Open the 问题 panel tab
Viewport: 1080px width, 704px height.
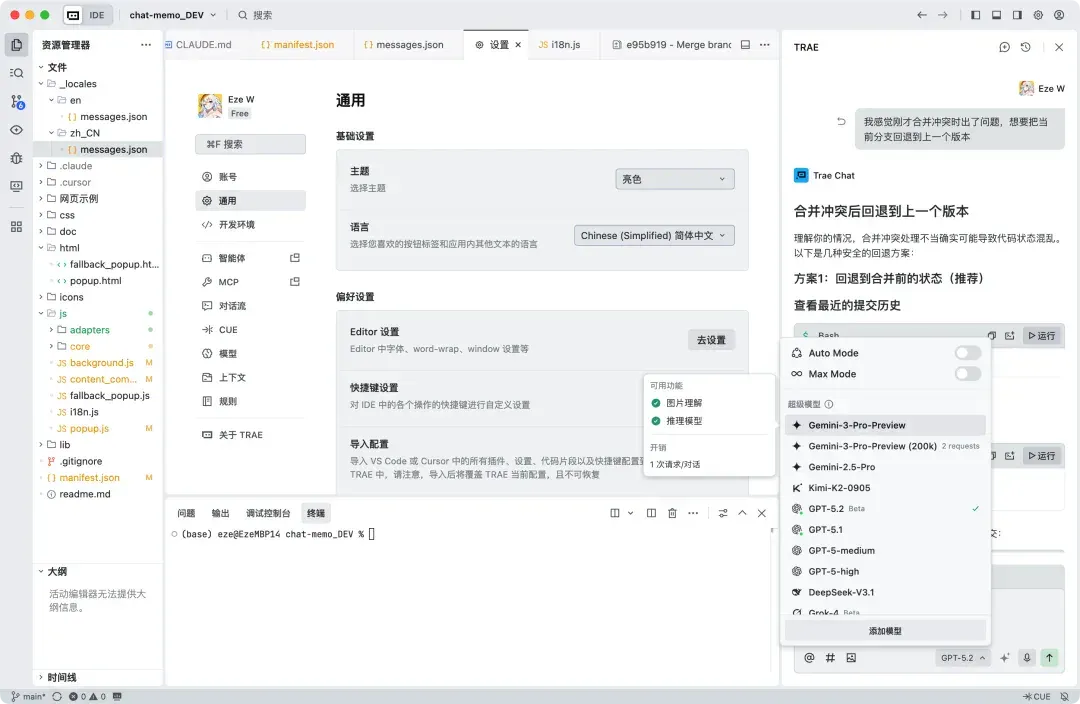(186, 513)
